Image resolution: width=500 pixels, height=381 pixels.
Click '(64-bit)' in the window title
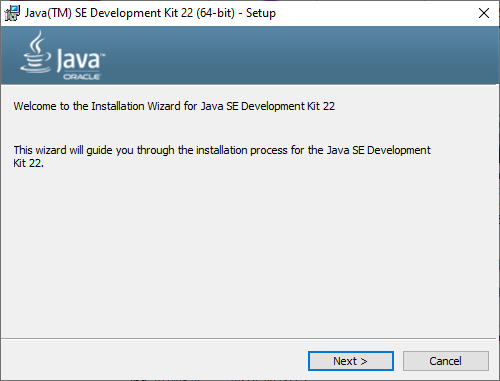215,13
